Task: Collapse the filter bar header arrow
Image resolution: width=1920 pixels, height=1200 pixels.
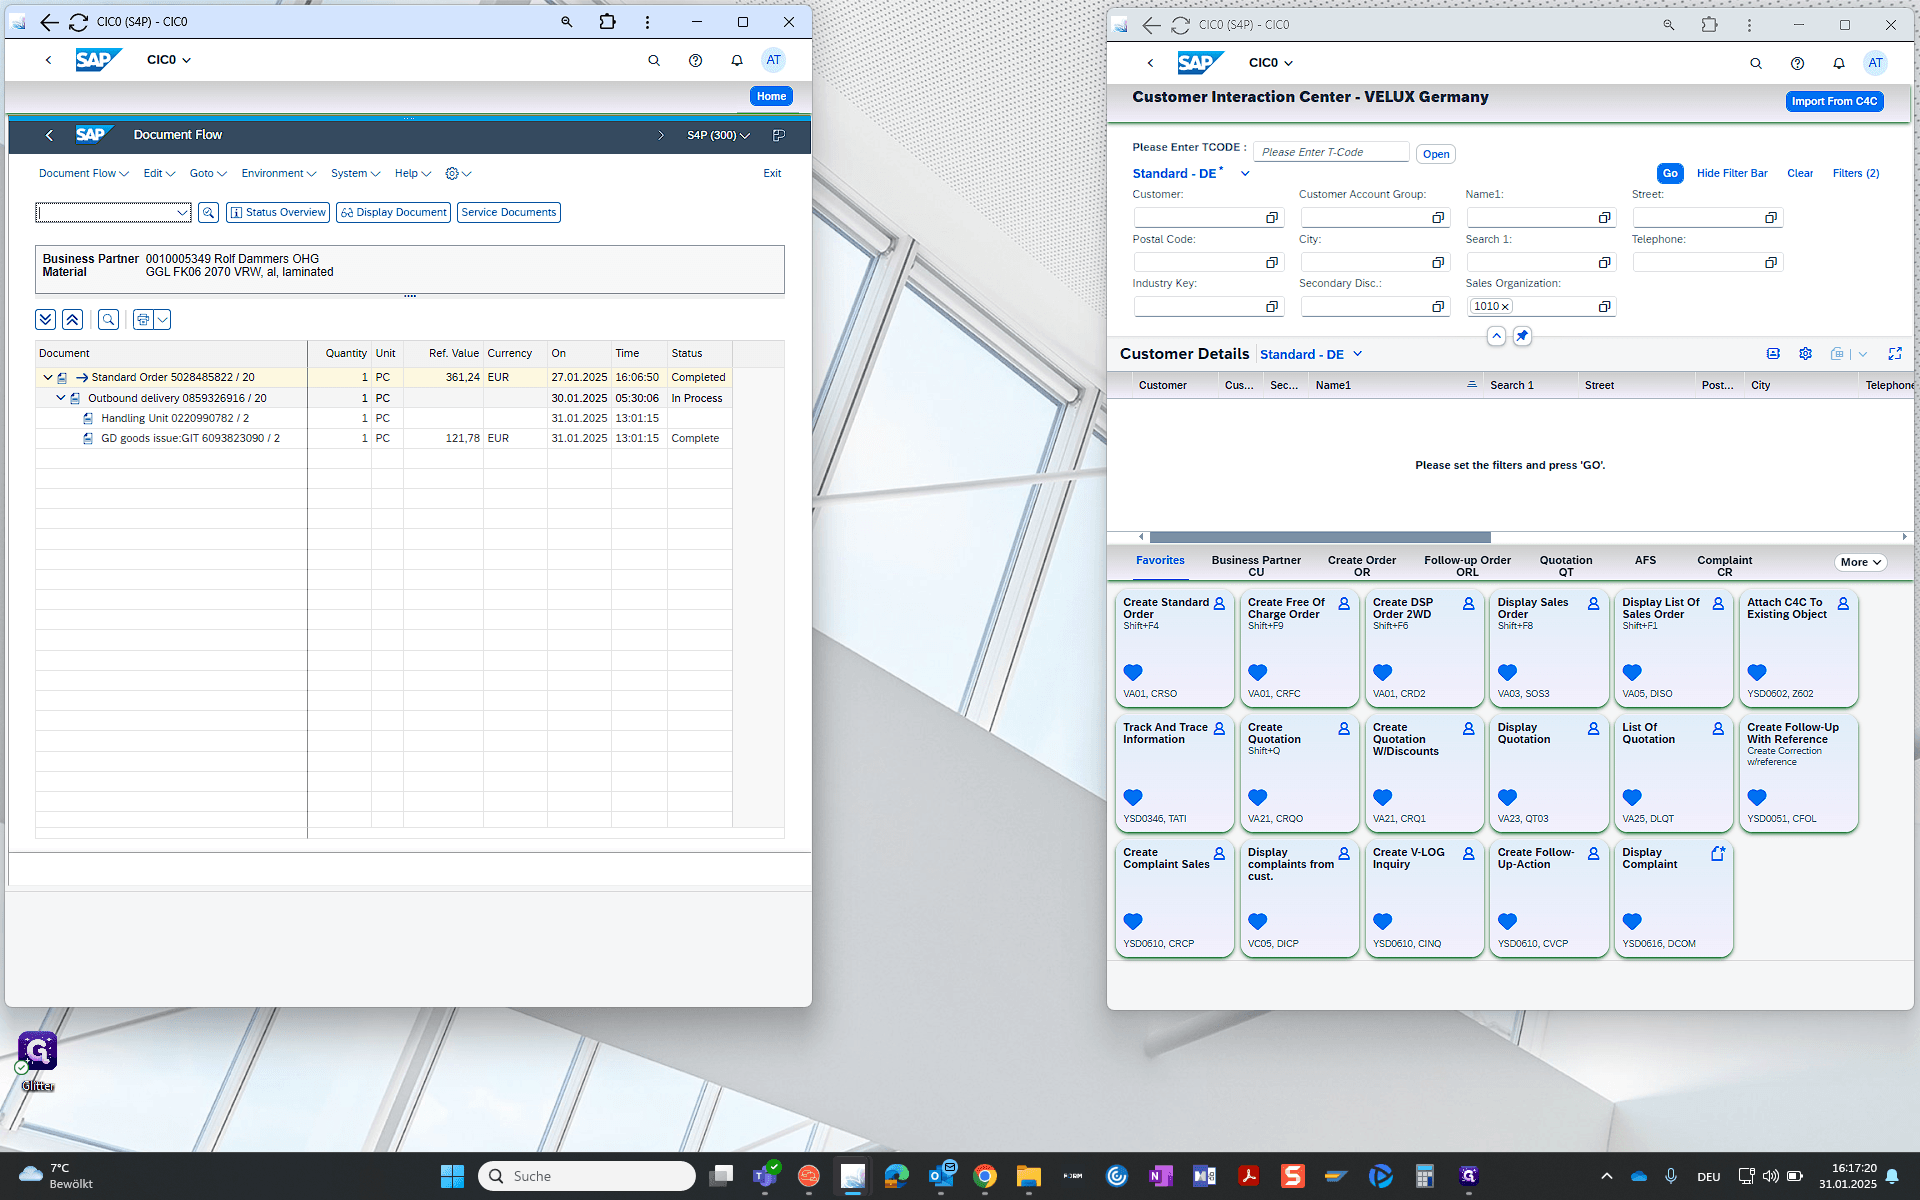Action: point(1496,336)
